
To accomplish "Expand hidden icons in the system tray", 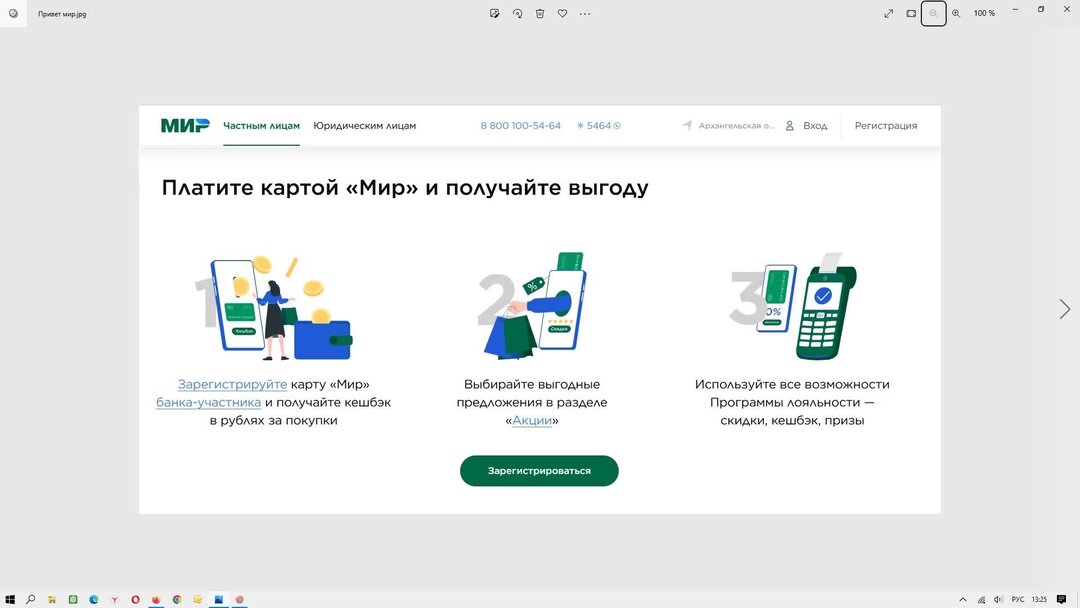I will [x=963, y=600].
